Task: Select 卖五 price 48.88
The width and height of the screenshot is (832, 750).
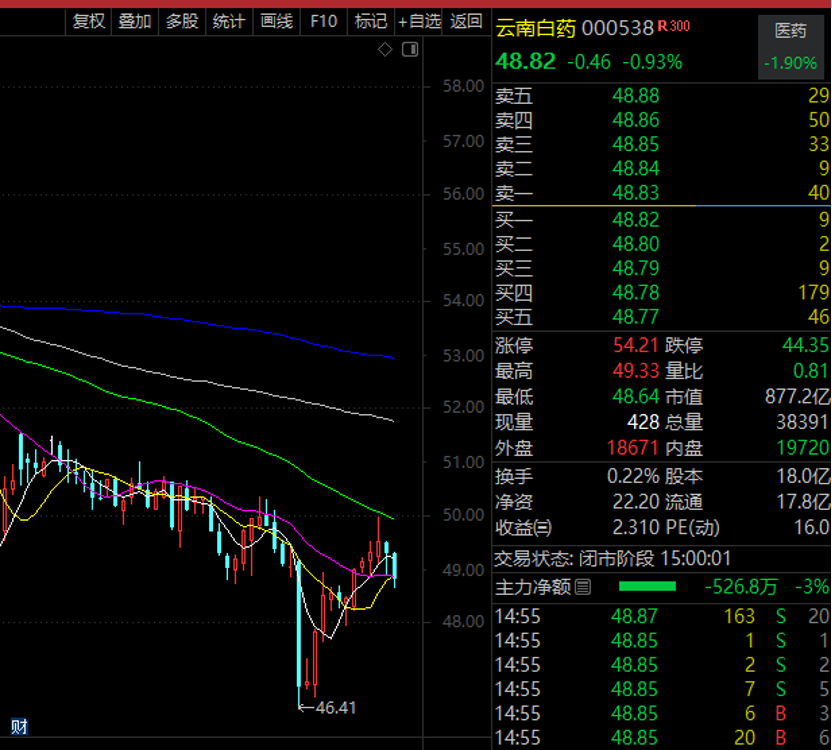Action: click(x=636, y=96)
